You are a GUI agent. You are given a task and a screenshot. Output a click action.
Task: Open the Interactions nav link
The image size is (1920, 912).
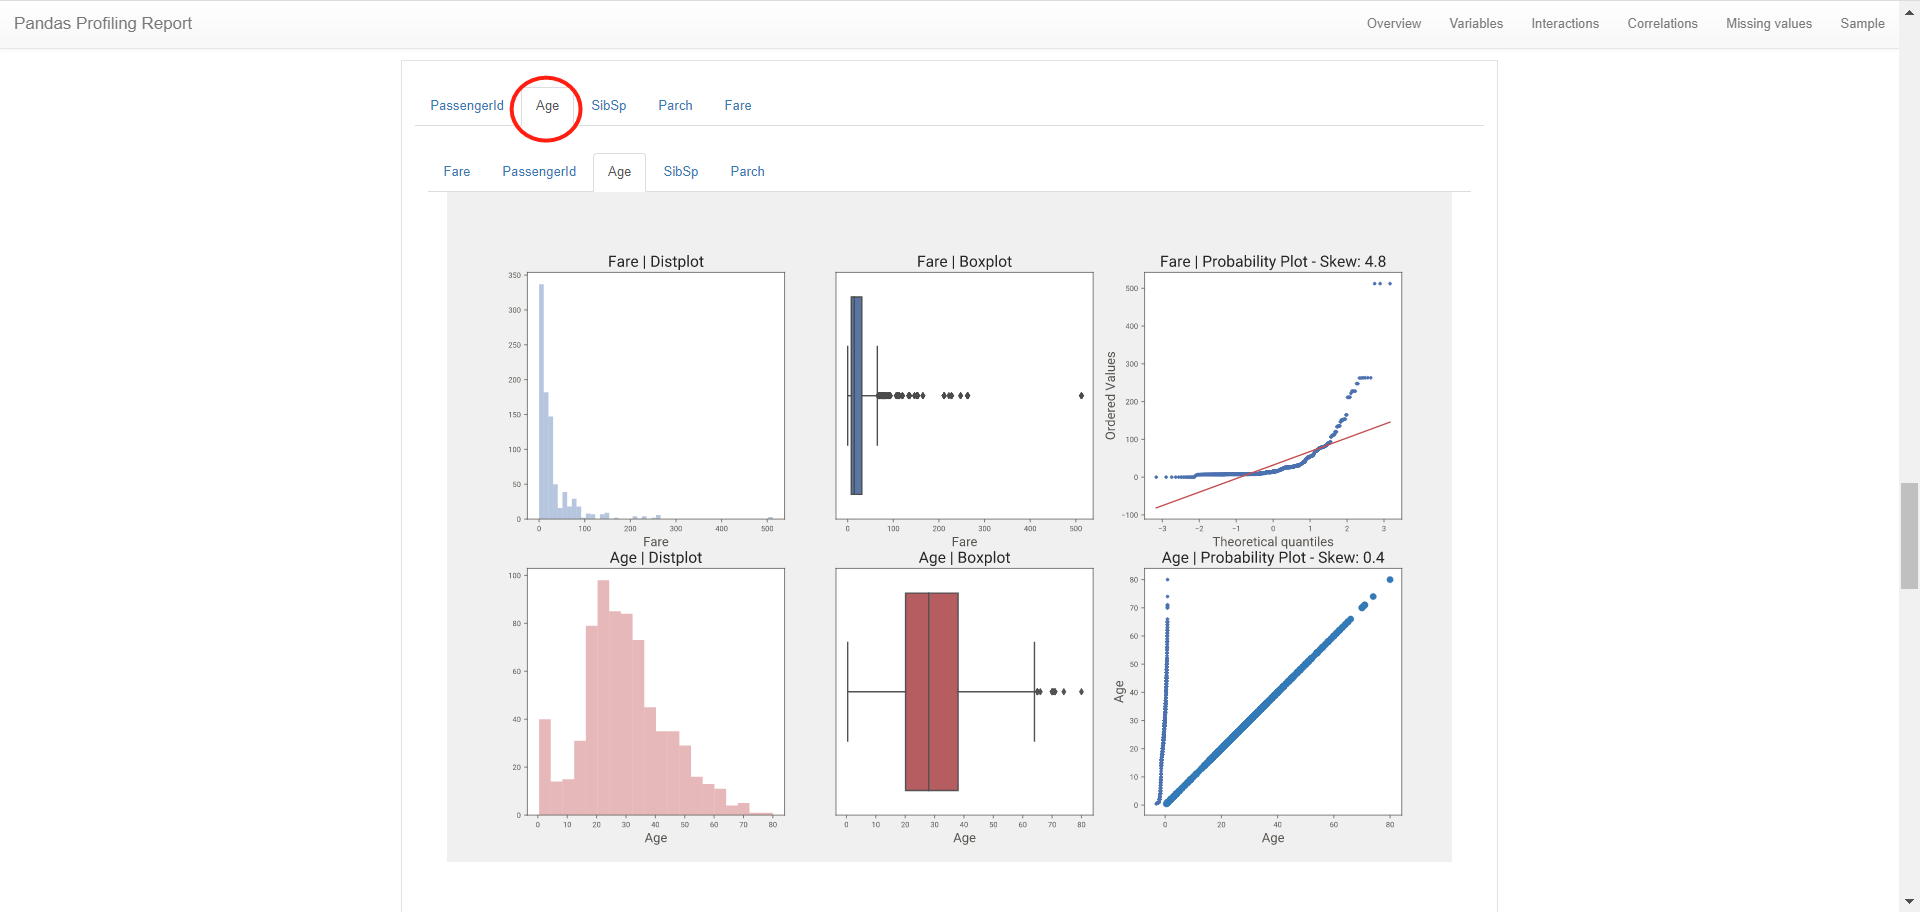1564,23
